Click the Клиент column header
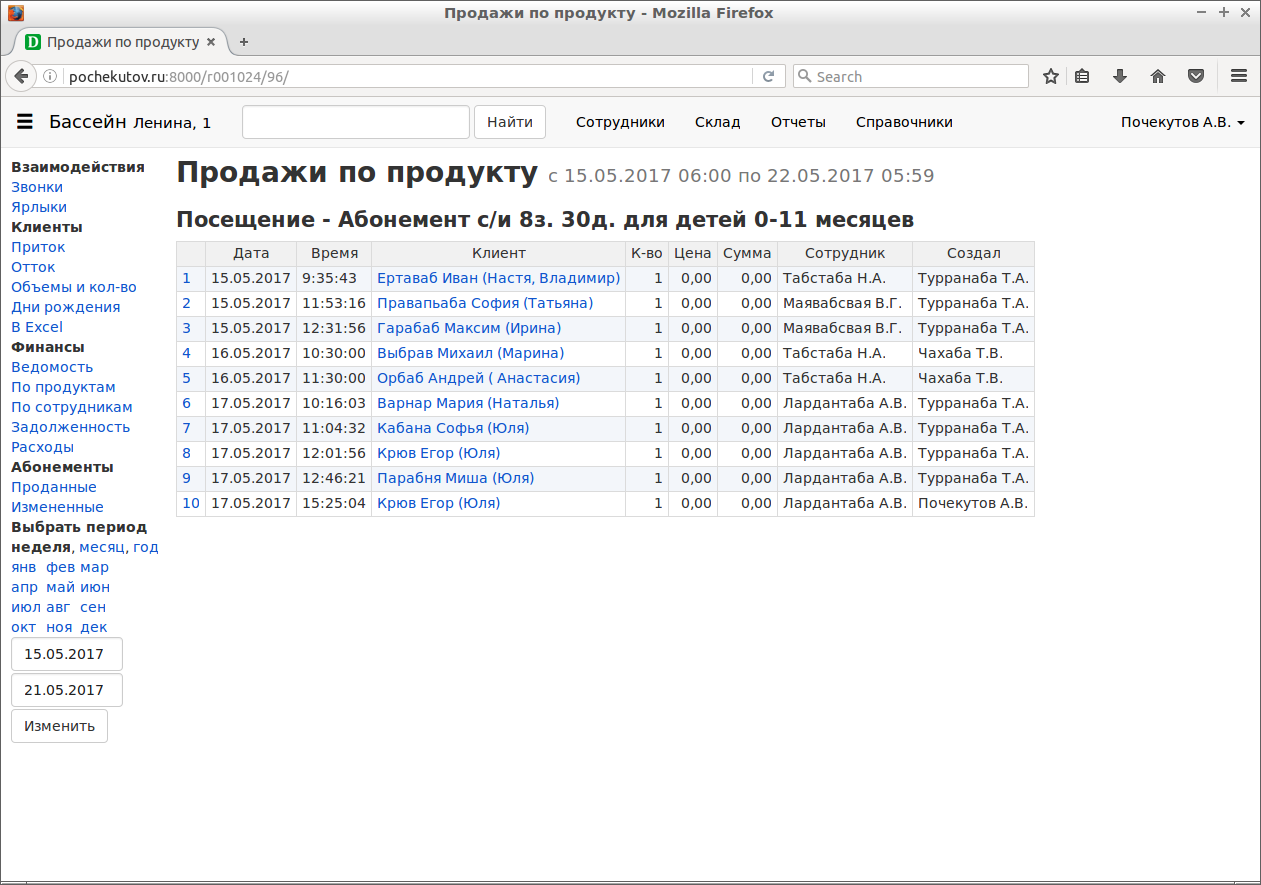Viewport: 1261px width, 885px height. [x=499, y=253]
